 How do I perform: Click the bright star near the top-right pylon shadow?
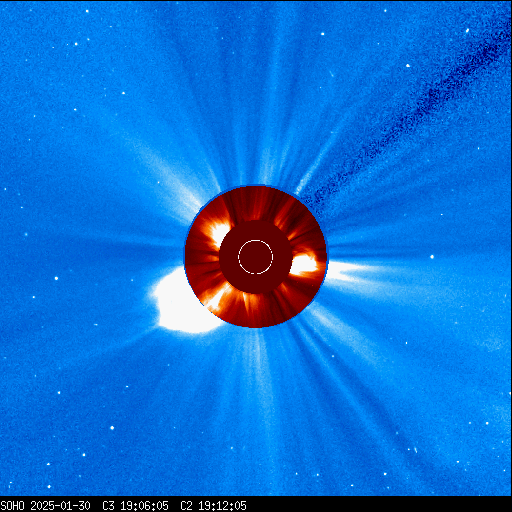408,66
